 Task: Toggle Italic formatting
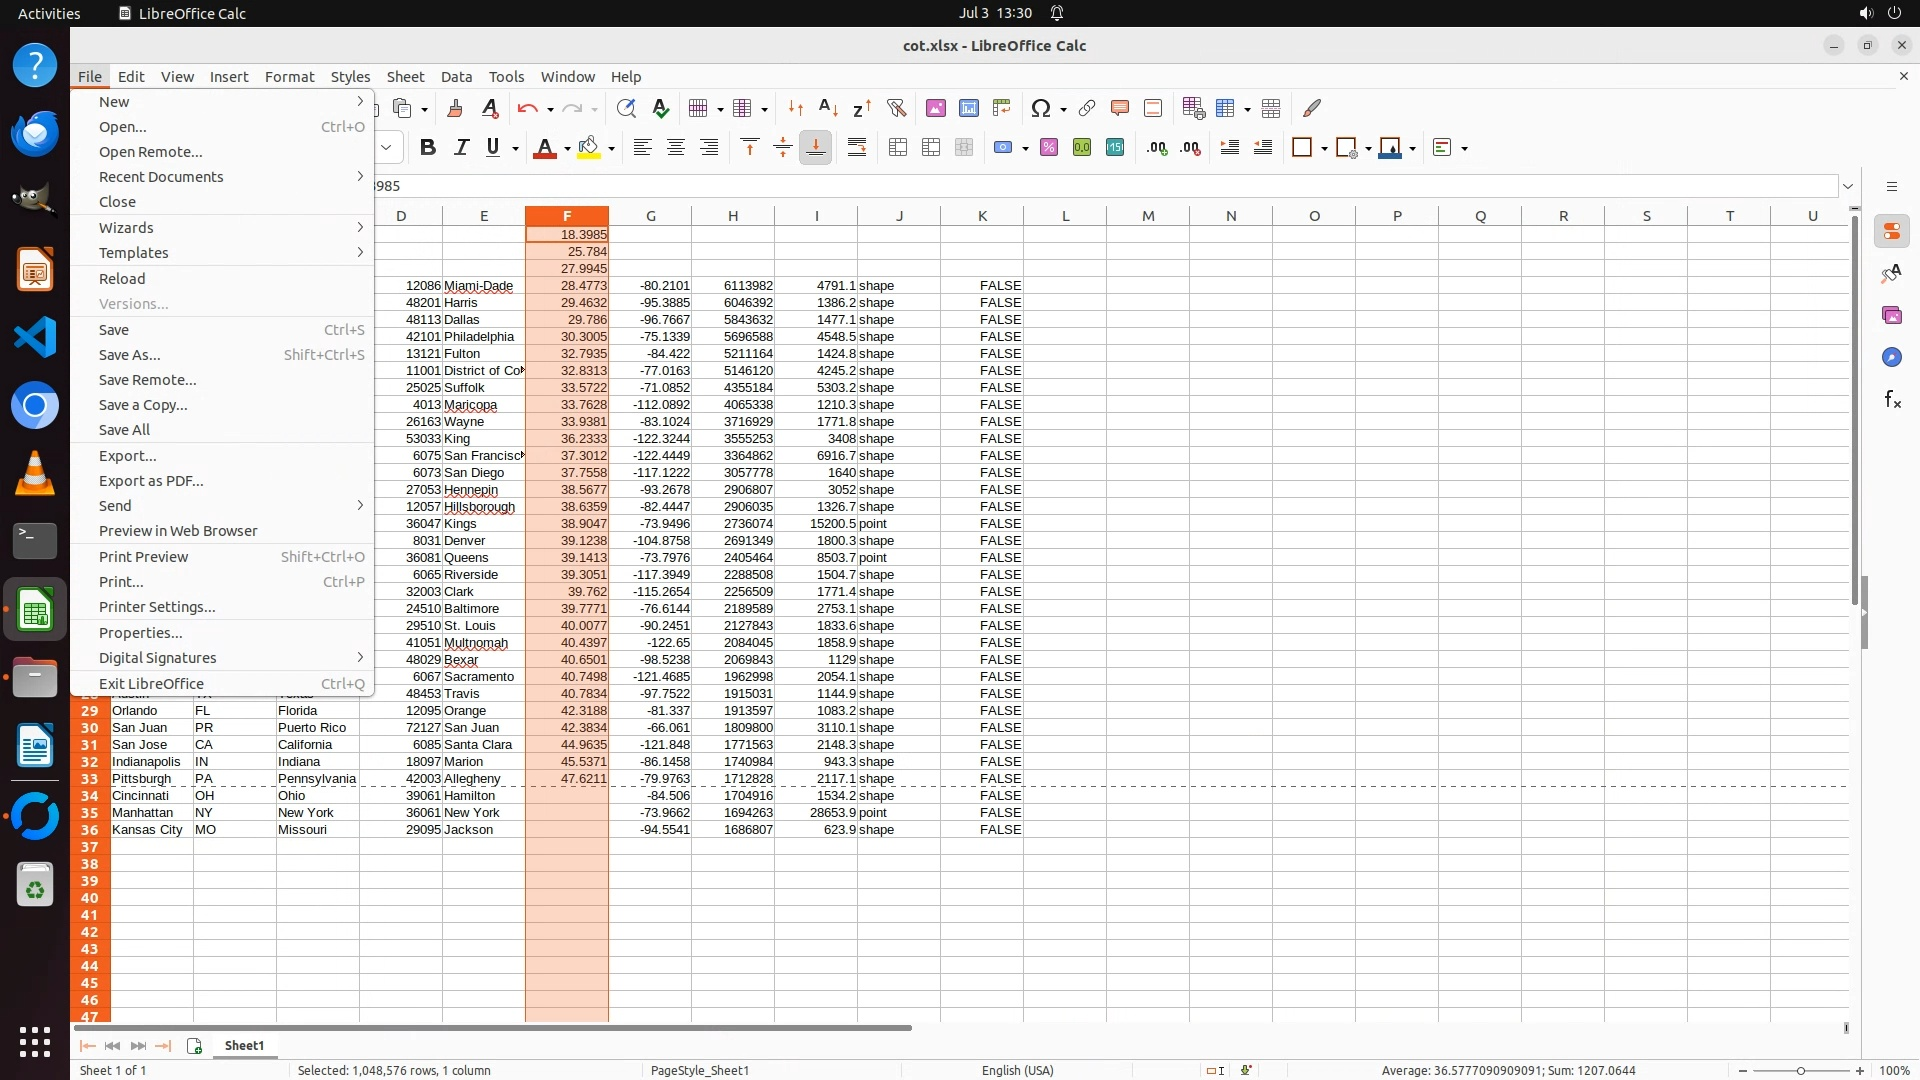pyautogui.click(x=461, y=148)
